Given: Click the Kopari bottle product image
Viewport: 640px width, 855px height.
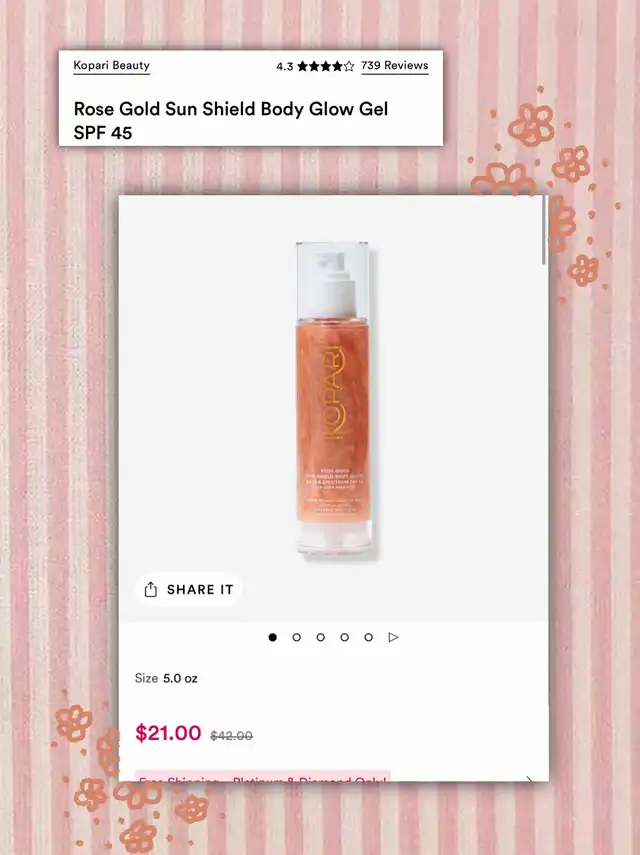Looking at the screenshot, I should pyautogui.click(x=334, y=398).
